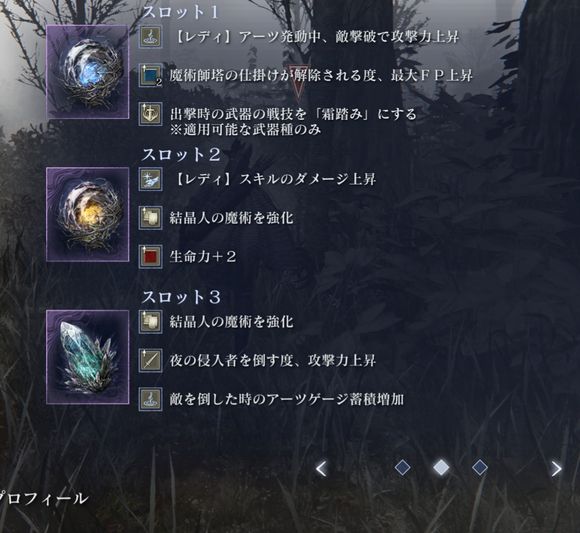The width and height of the screenshot is (580, 533).
Task: Click the Arts icon beside アーツ発動中 effect
Action: point(151,37)
